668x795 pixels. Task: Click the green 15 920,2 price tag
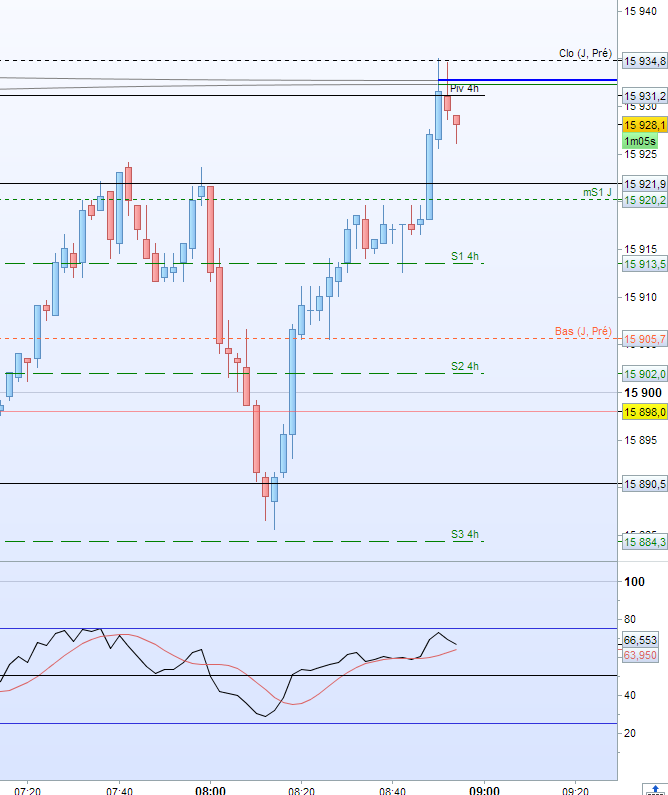645,200
